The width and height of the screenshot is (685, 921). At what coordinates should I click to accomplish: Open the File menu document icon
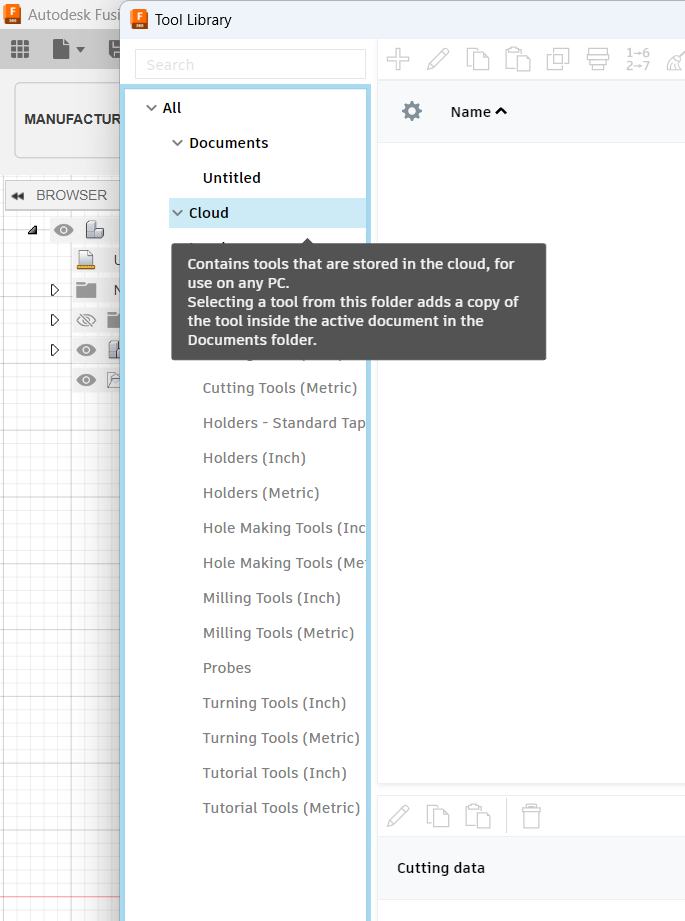coord(61,49)
